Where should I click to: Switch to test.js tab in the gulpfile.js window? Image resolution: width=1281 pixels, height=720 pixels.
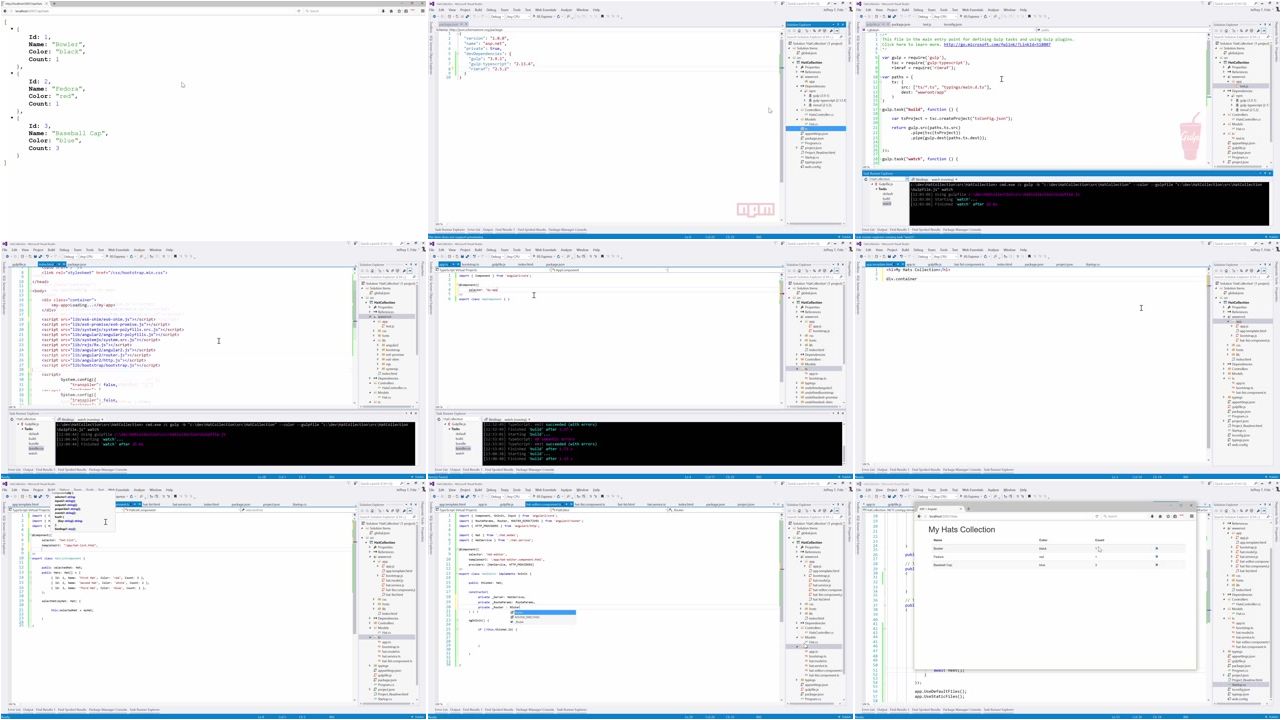[927, 24]
